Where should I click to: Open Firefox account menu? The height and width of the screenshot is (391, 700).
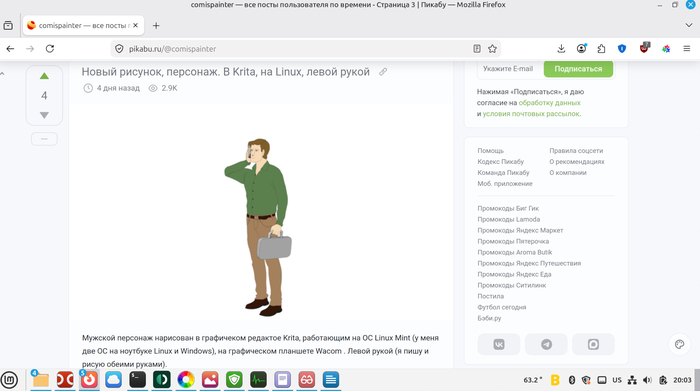tap(581, 49)
